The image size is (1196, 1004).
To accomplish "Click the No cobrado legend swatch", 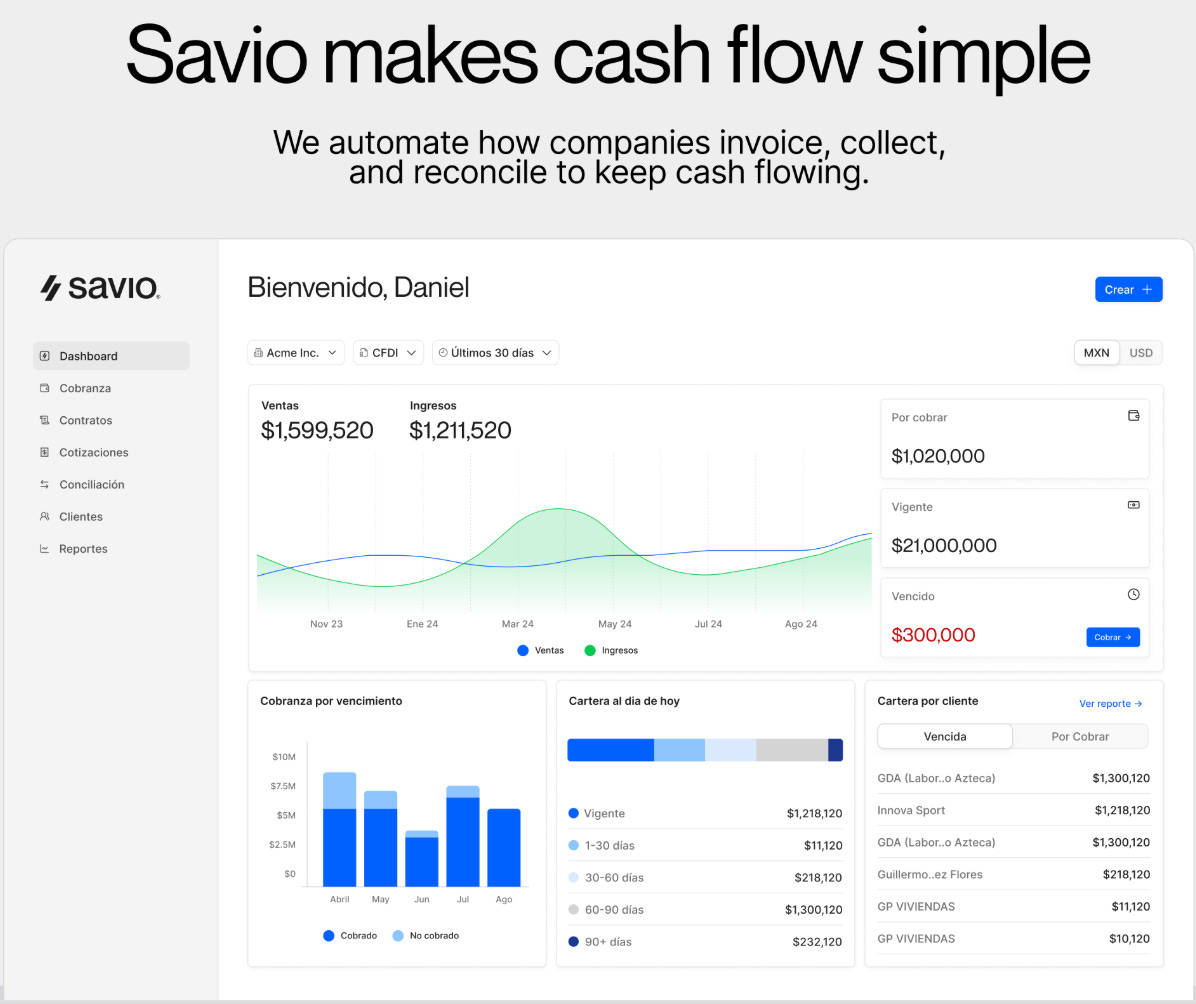I will (x=397, y=935).
